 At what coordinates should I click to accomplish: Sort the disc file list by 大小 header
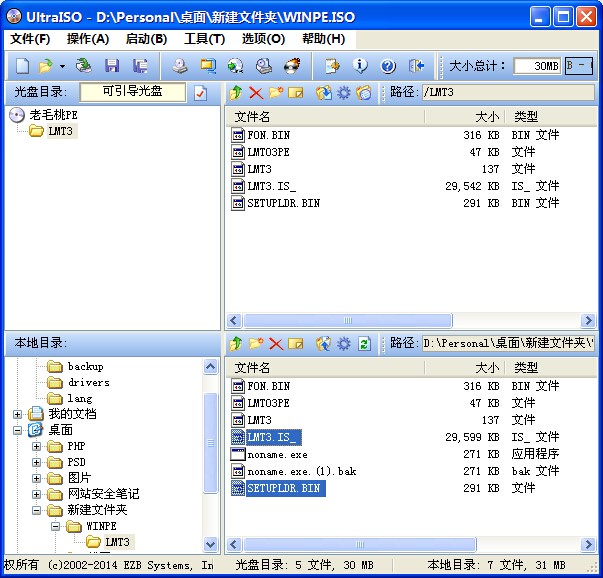tap(465, 117)
